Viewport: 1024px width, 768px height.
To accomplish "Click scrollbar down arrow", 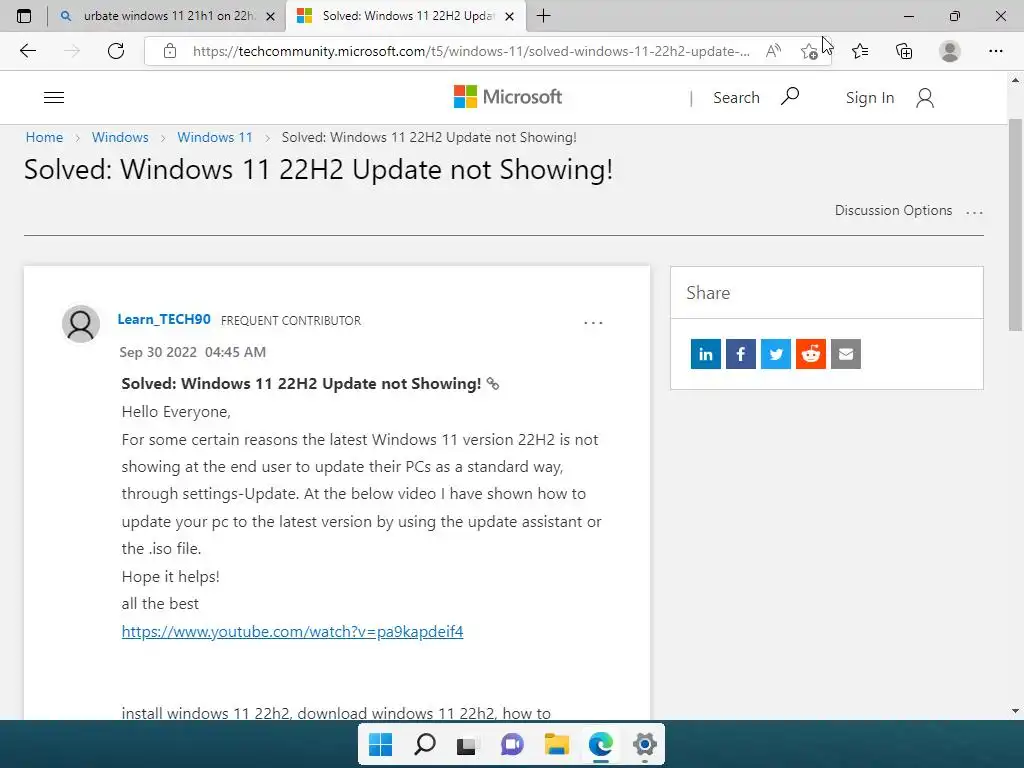I will click(x=1015, y=711).
